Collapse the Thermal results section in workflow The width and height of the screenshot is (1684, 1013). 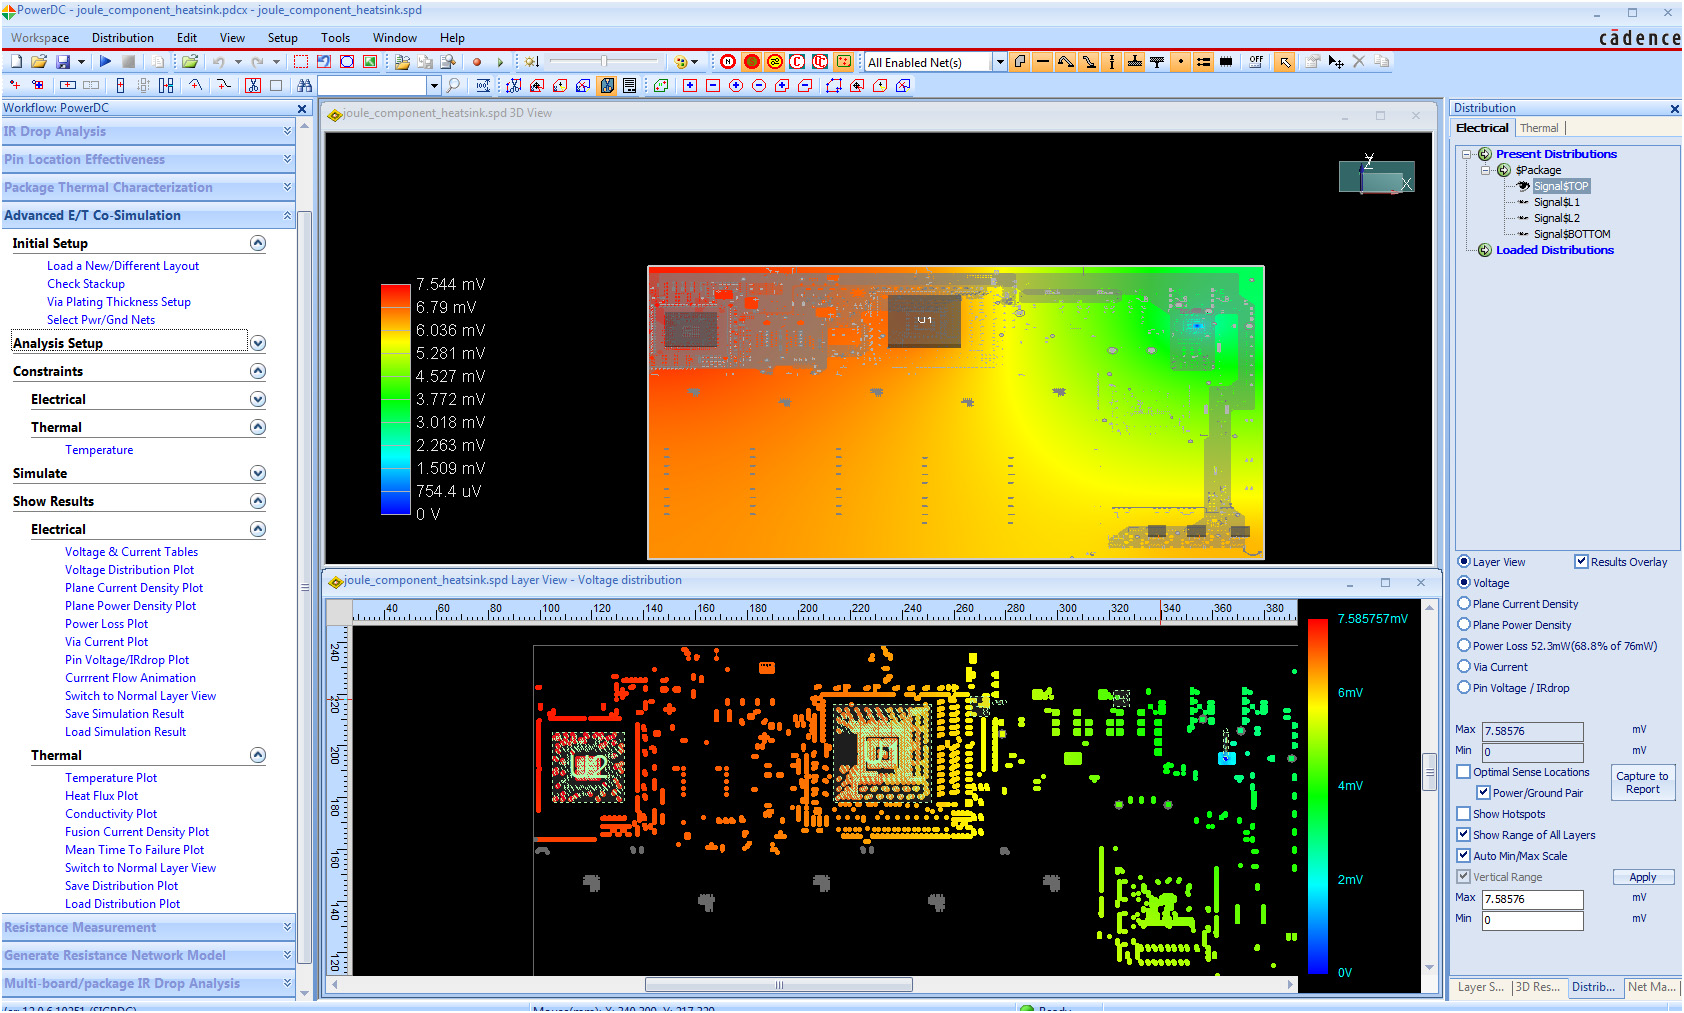coord(258,755)
